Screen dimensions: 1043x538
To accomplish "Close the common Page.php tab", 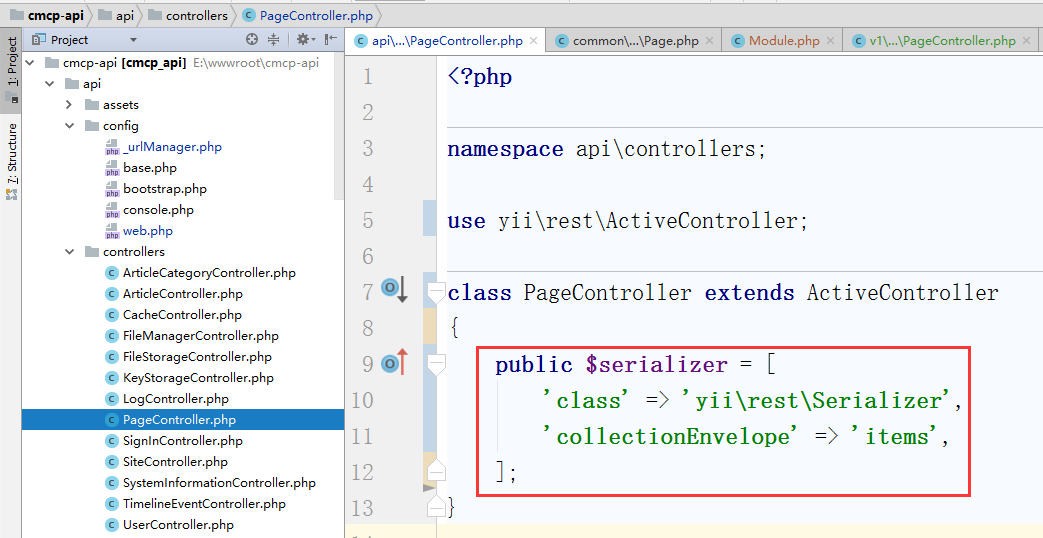I will [711, 41].
